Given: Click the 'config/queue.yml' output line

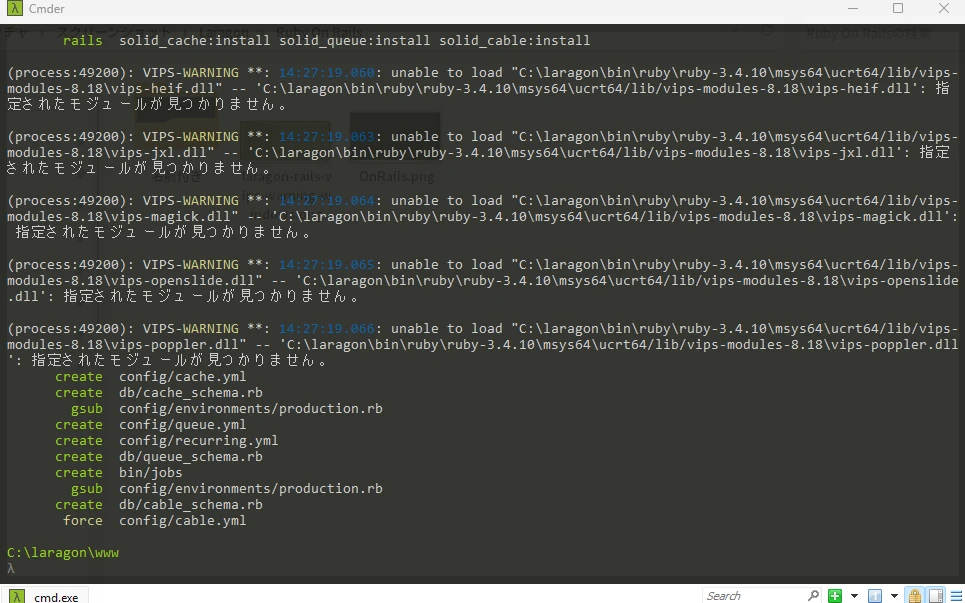Looking at the screenshot, I should click(183, 425).
